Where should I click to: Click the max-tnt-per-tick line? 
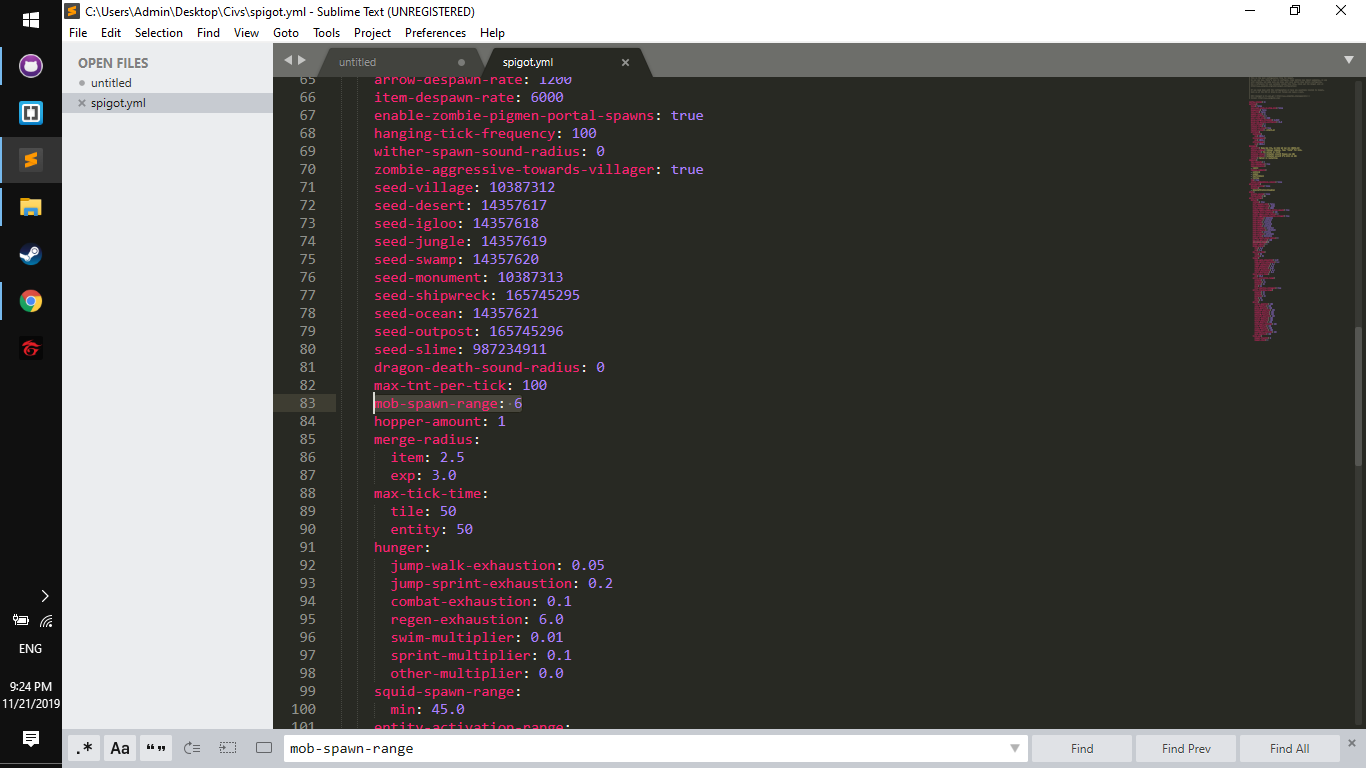[x=461, y=385]
